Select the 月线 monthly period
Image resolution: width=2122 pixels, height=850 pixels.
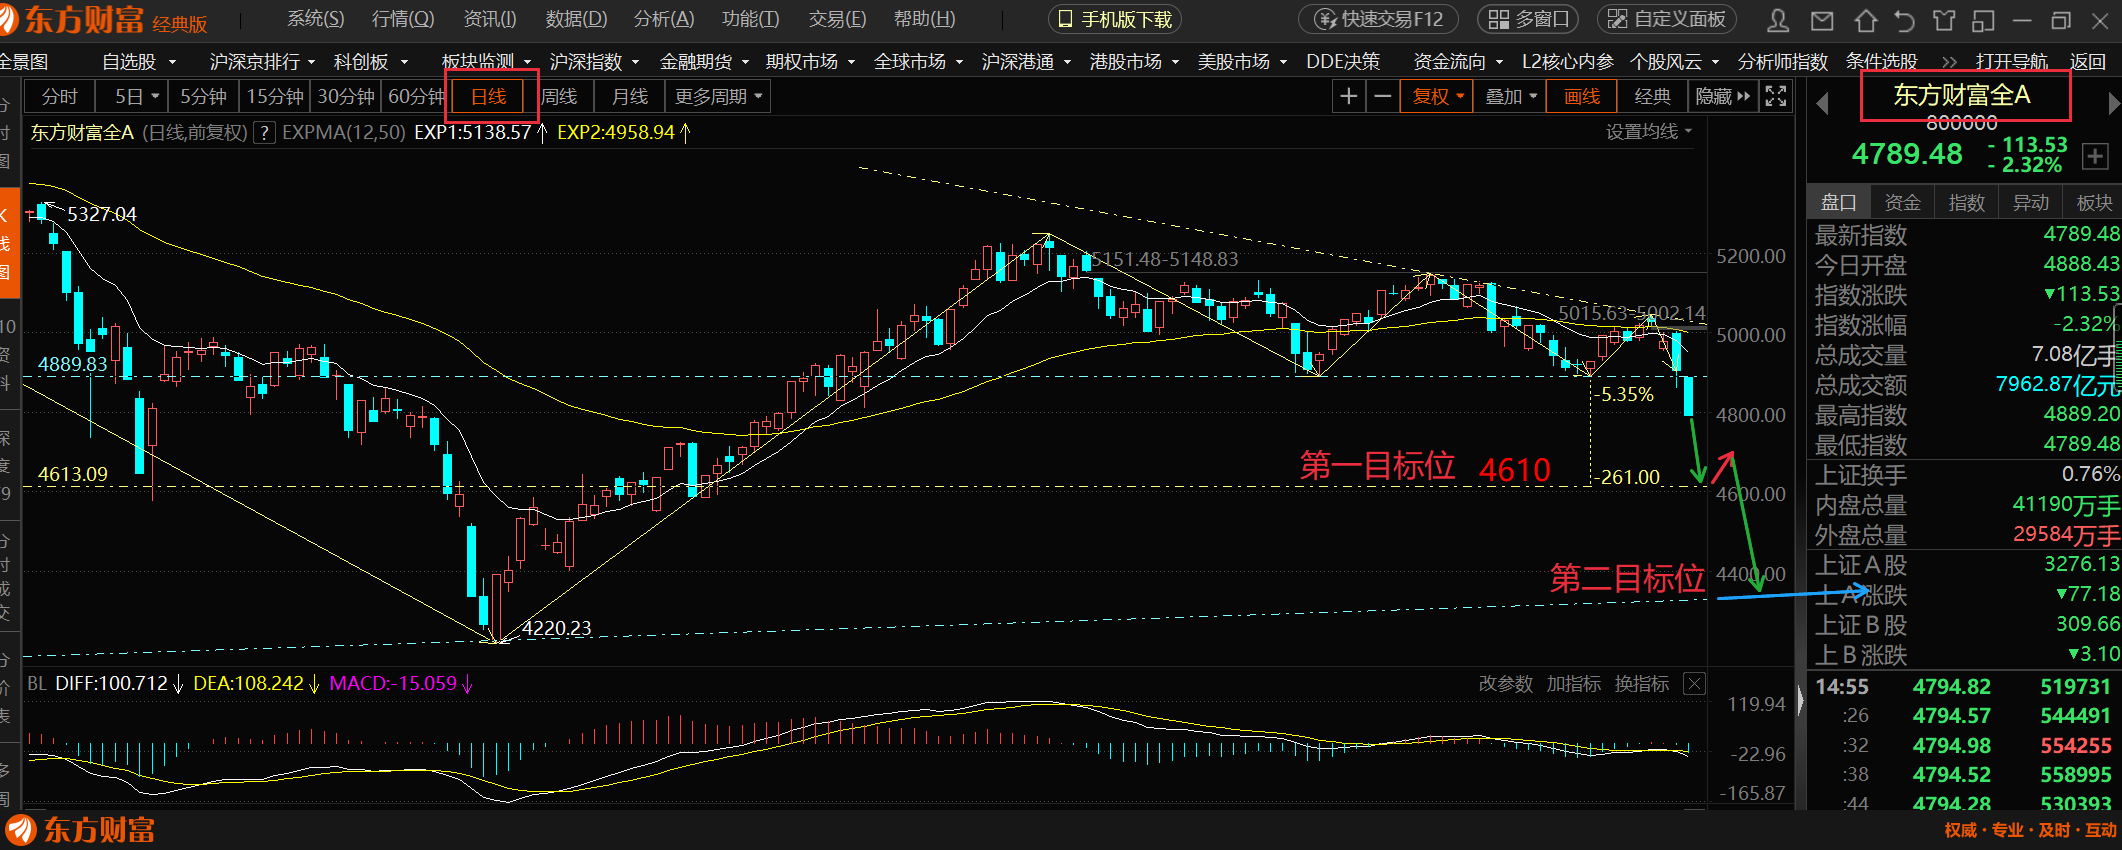tap(630, 97)
